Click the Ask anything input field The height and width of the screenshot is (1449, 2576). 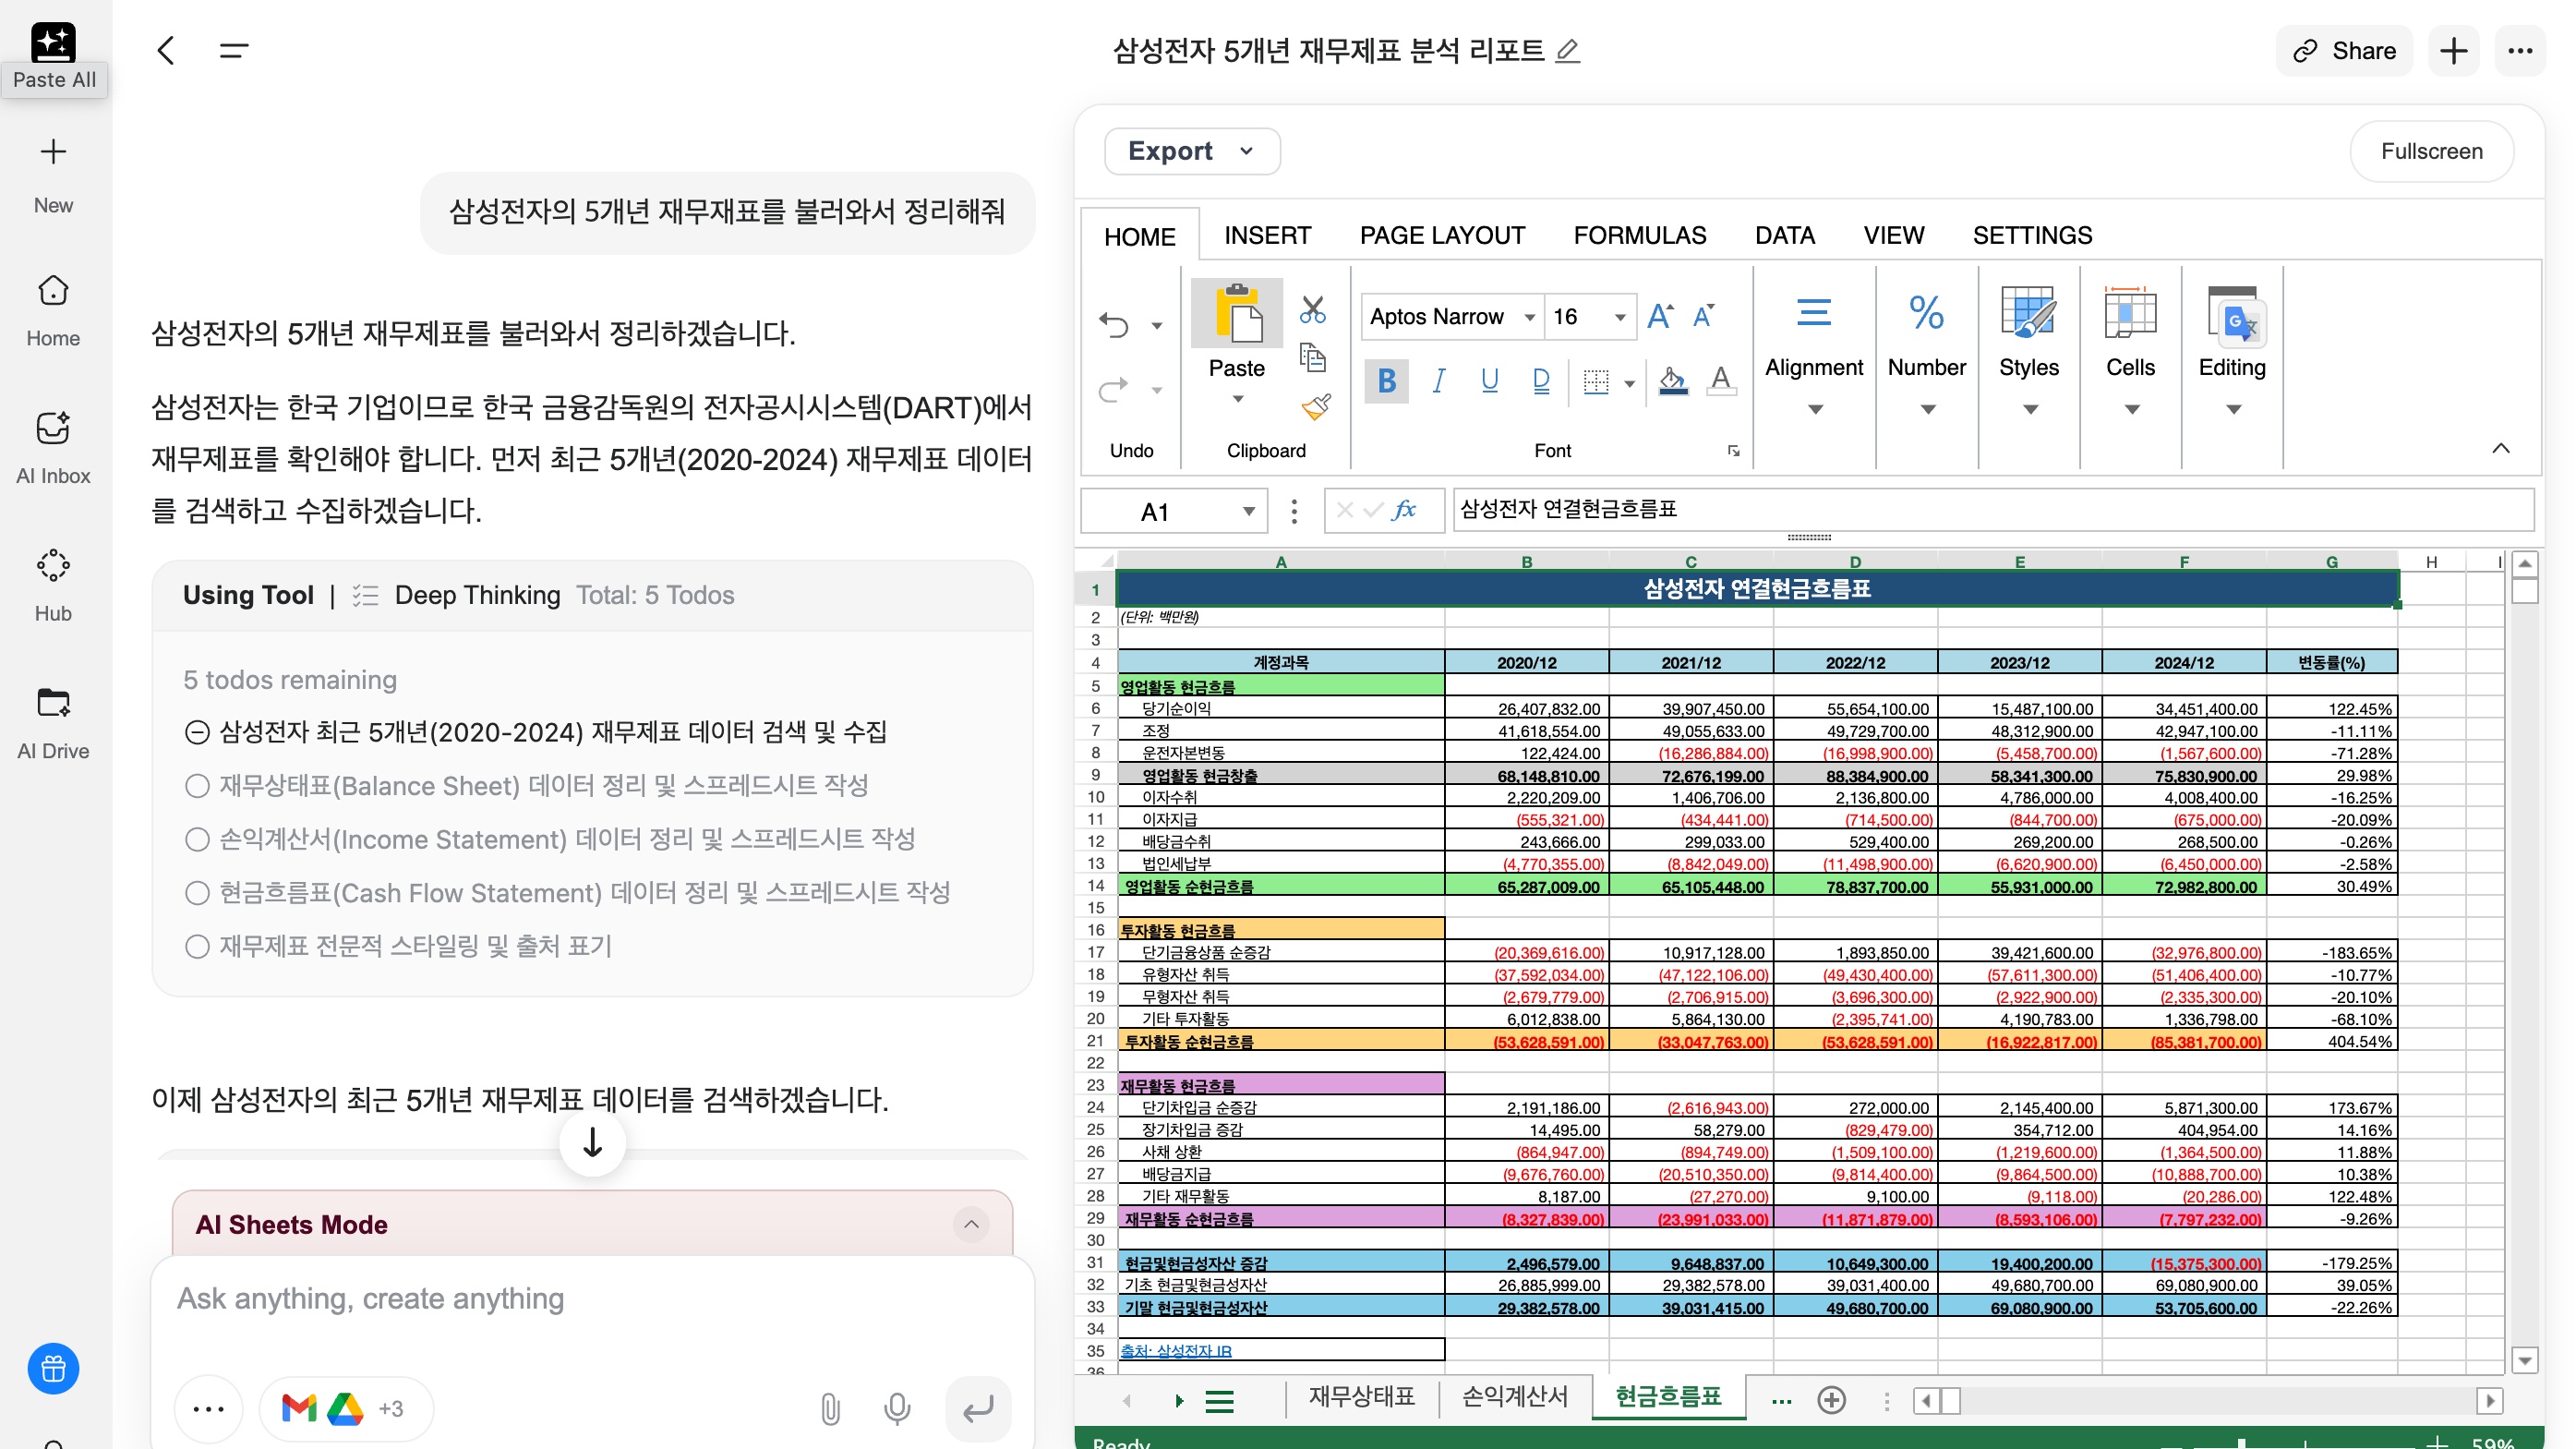tap(592, 1299)
